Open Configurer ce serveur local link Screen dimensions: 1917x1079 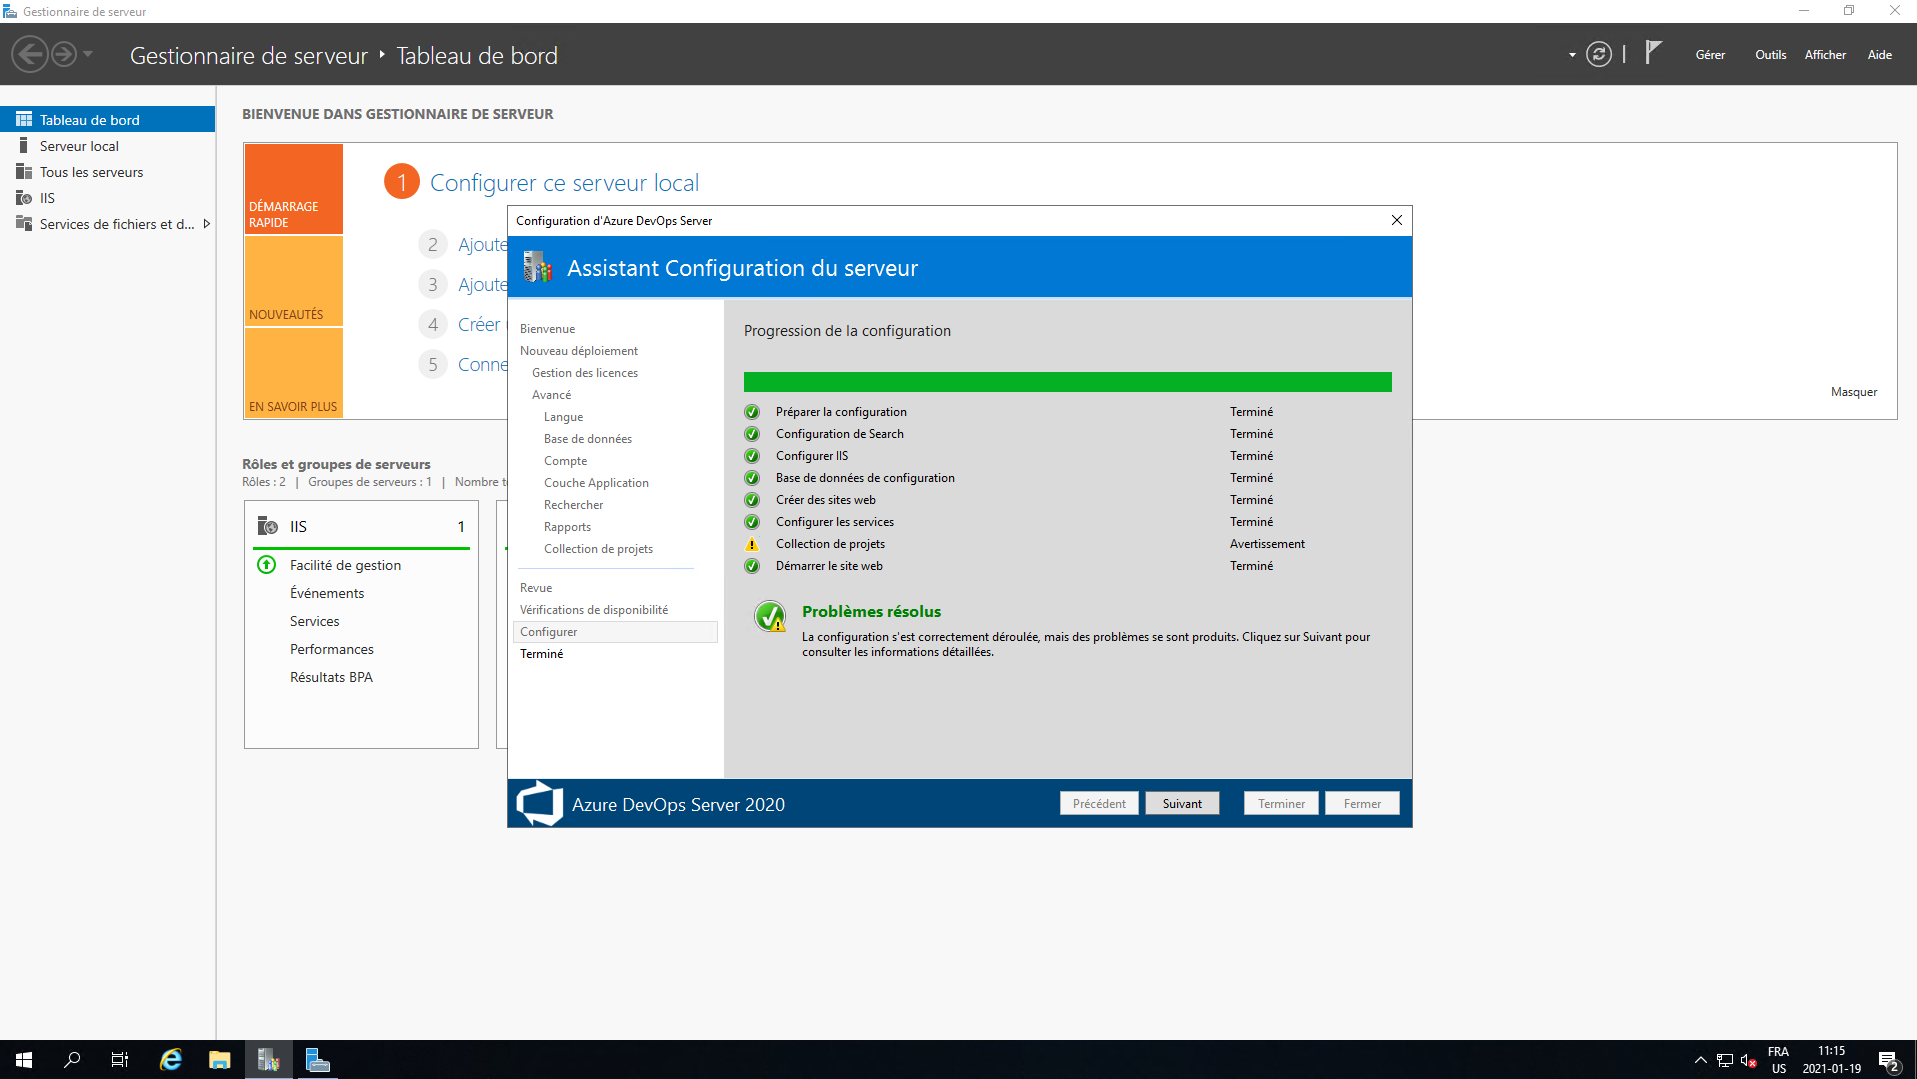[564, 183]
